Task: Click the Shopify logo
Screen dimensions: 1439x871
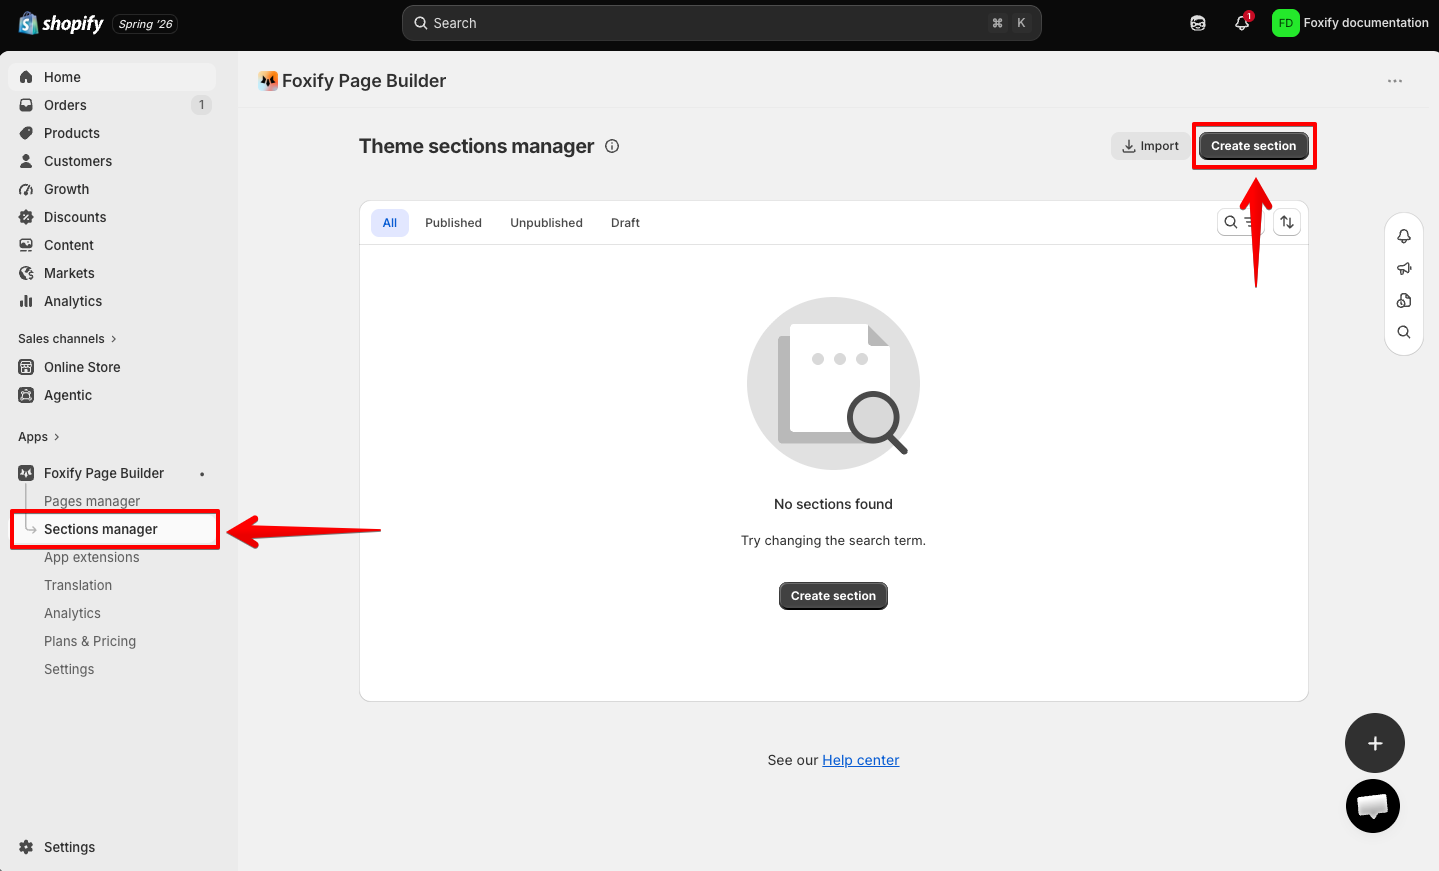Action: (61, 23)
